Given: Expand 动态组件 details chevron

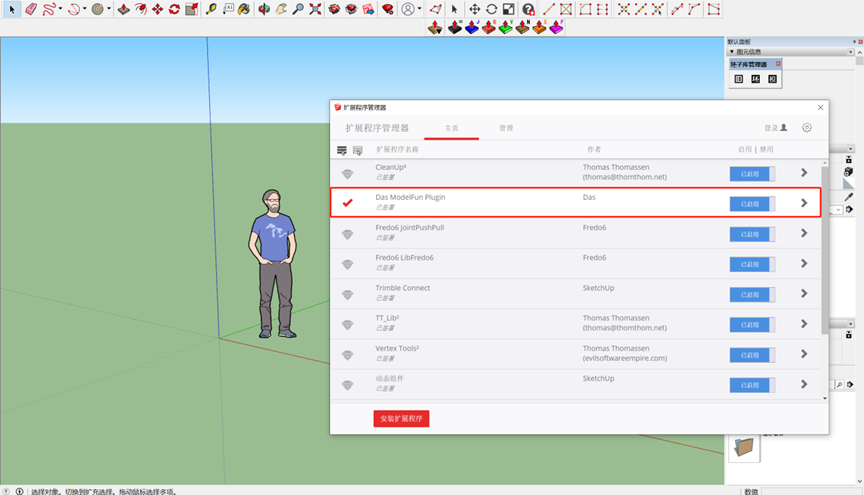Looking at the screenshot, I should pos(804,384).
